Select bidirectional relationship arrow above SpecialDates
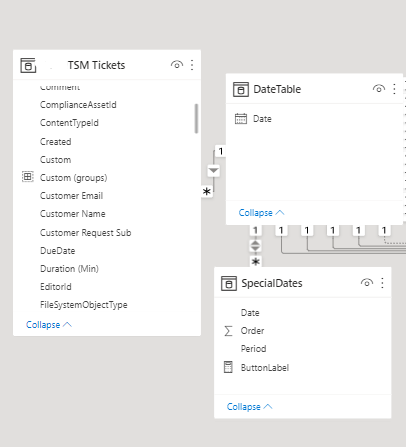Image resolution: width=406 pixels, height=447 pixels. 255,246
